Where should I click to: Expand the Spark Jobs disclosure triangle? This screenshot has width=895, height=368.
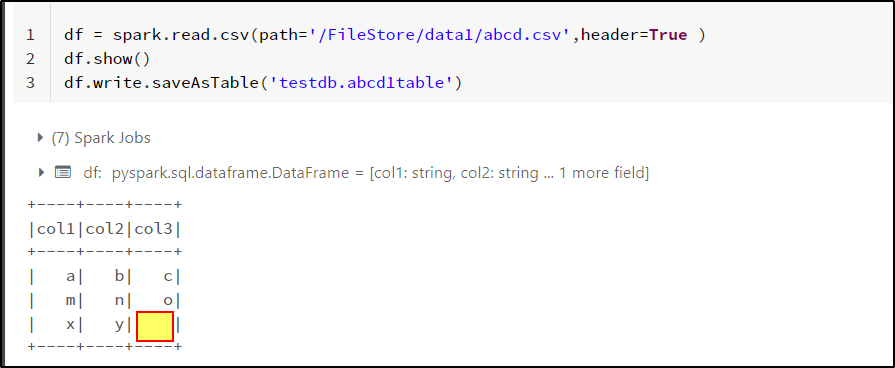click(40, 138)
